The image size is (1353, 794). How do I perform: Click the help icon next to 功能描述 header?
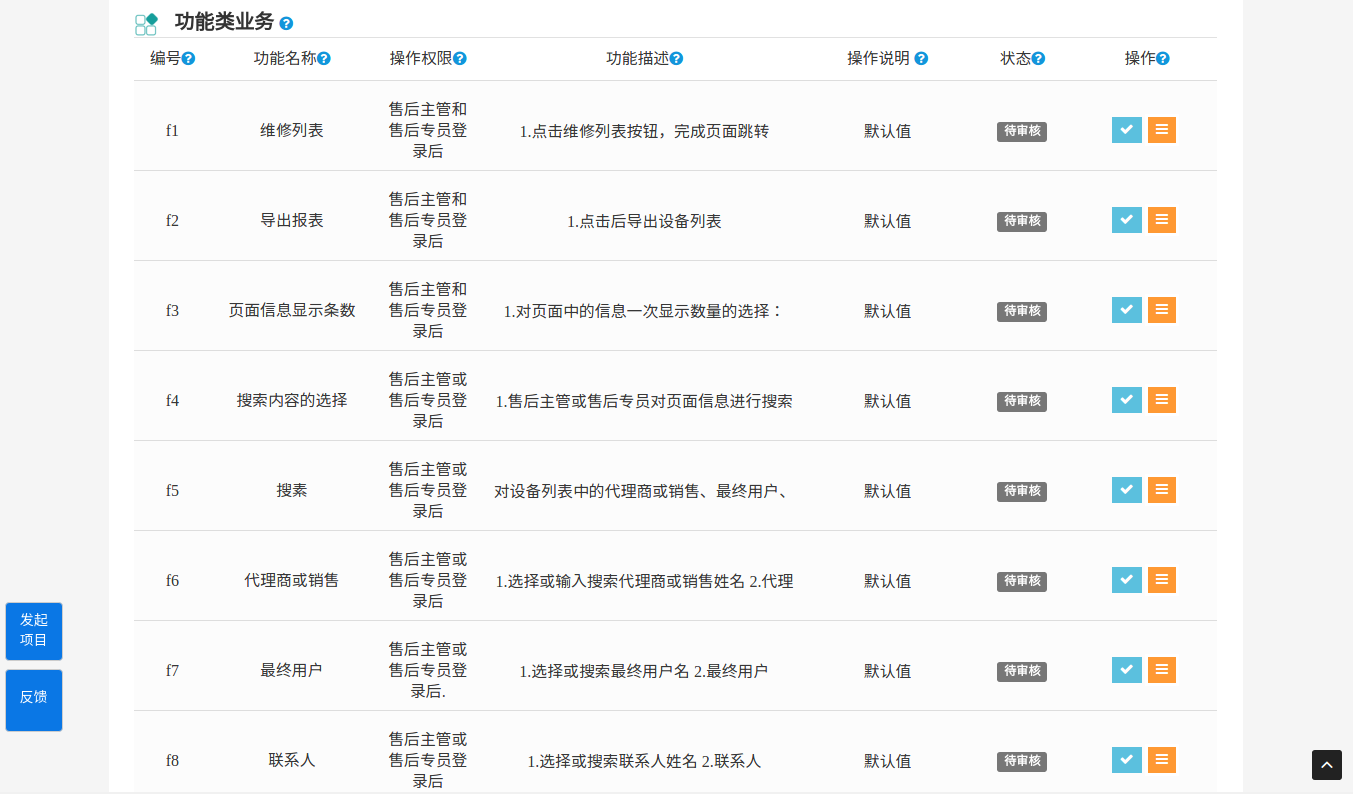click(676, 59)
